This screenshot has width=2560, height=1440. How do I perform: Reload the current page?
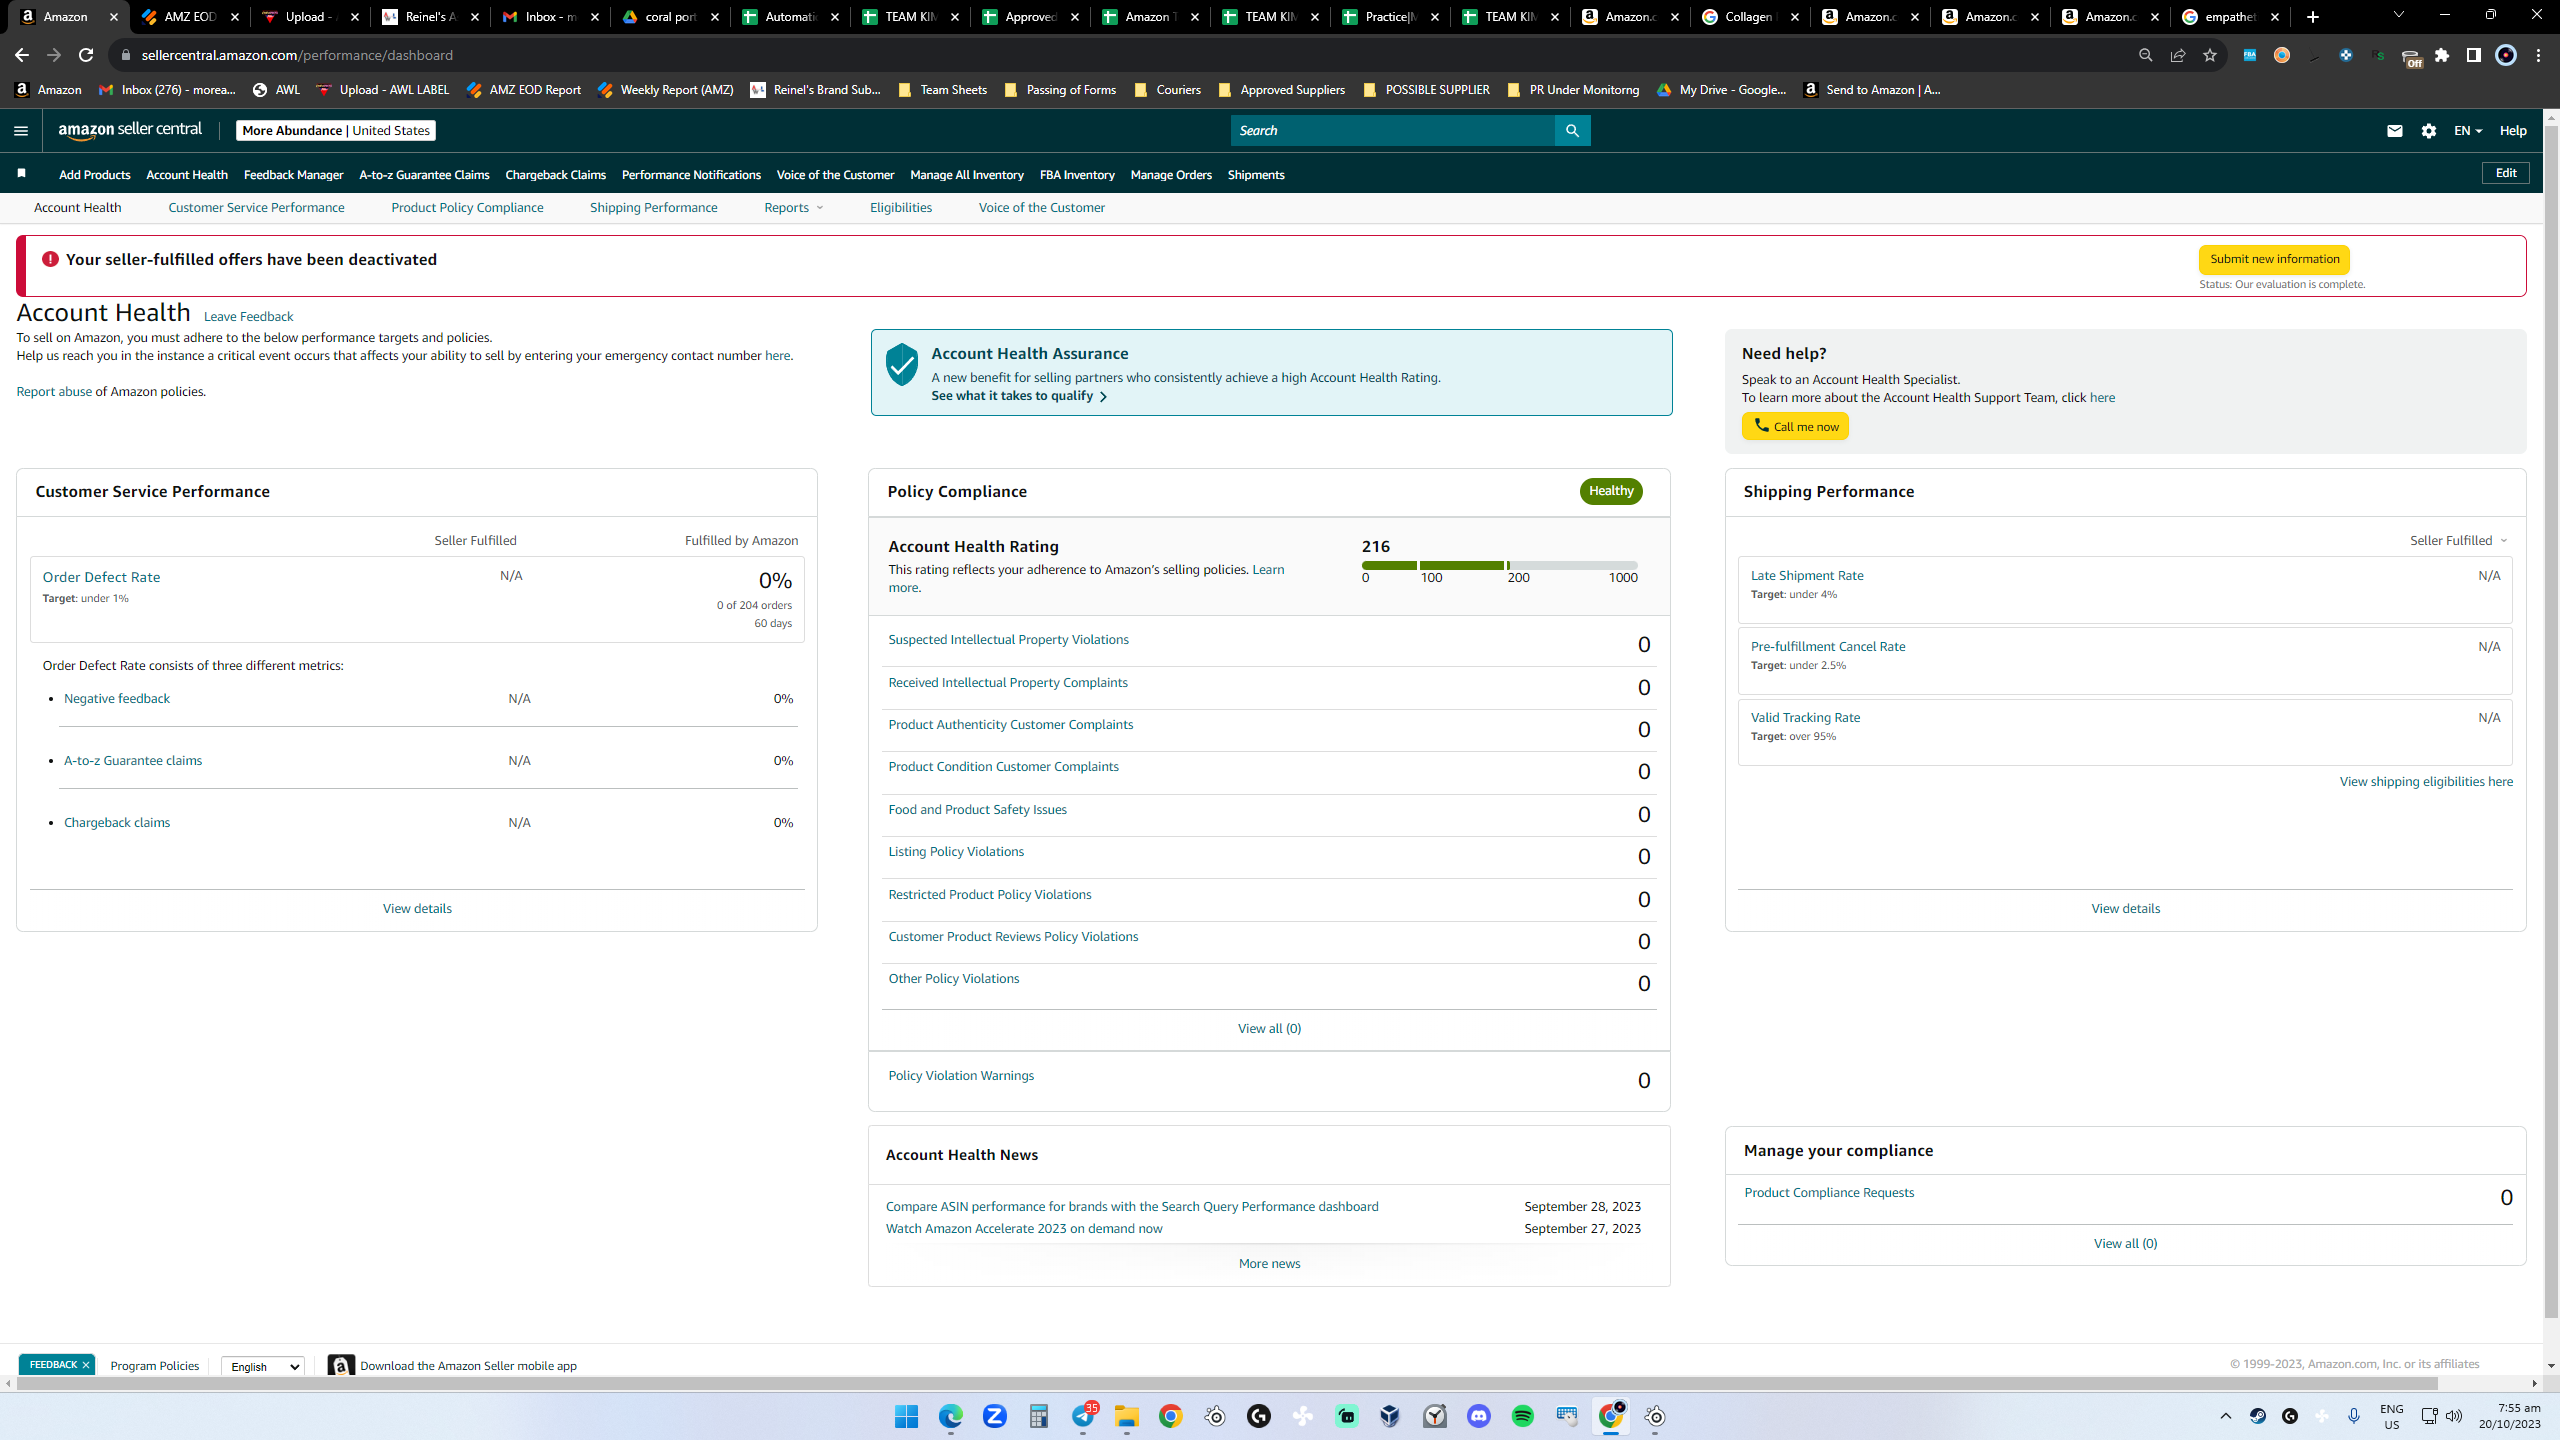[86, 55]
